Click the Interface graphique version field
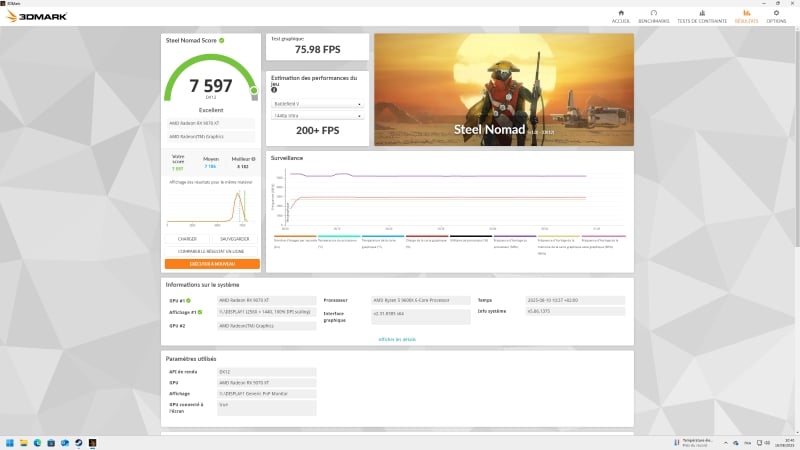800x450 pixels. (420, 316)
